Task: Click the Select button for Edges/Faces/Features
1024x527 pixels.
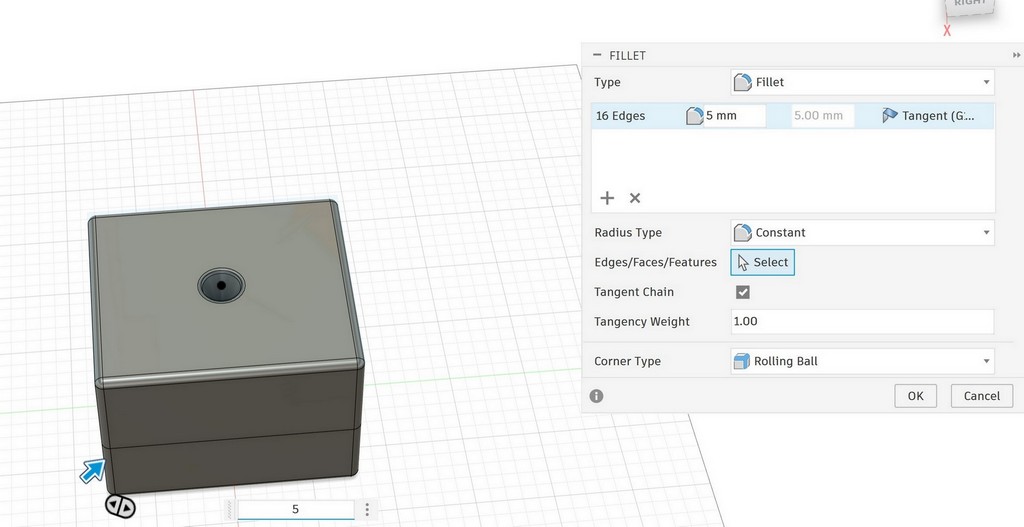Action: pyautogui.click(x=762, y=262)
